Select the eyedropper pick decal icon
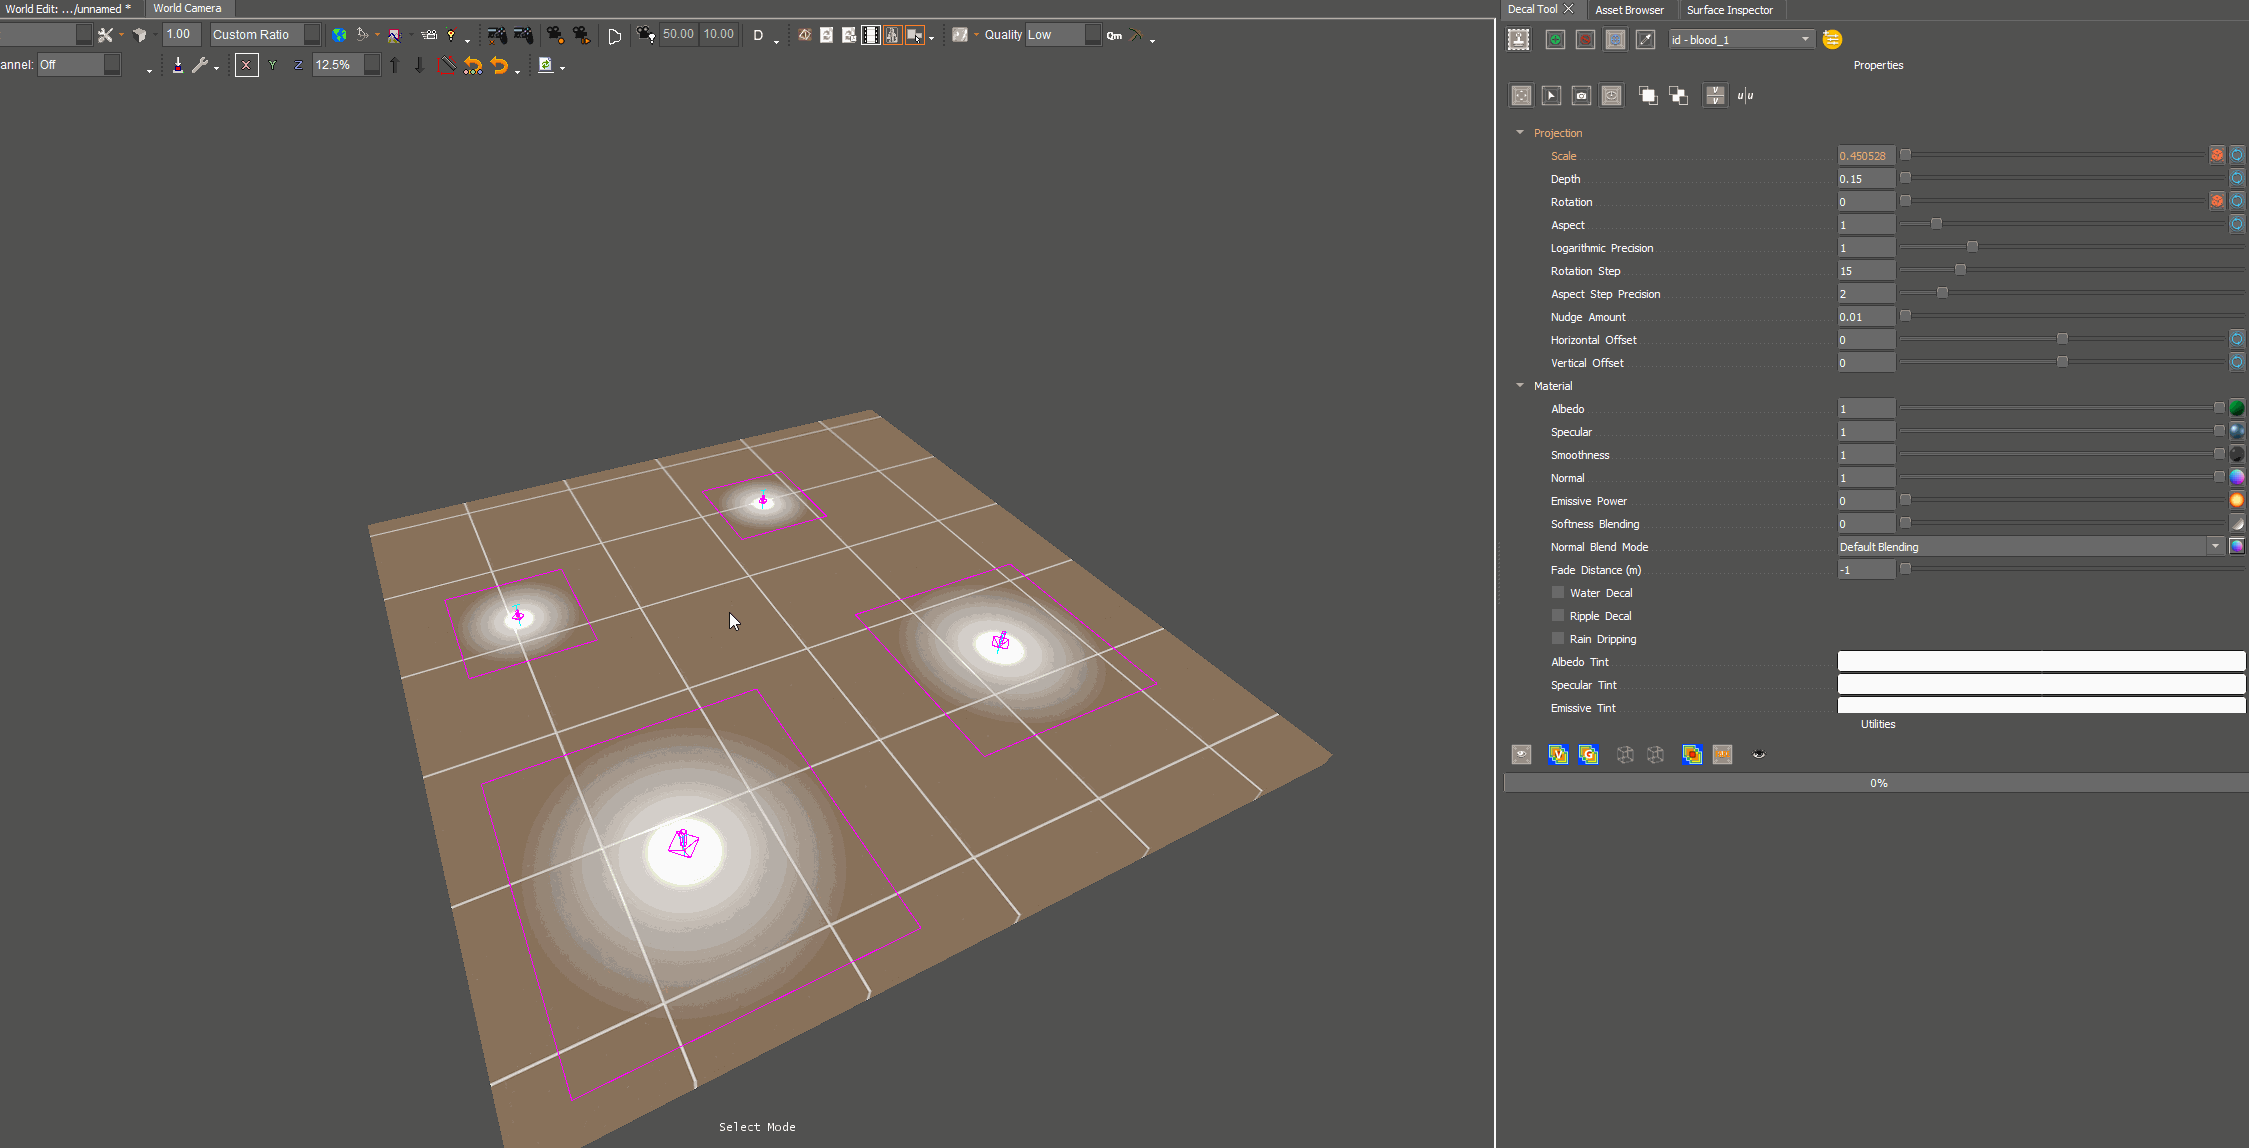The height and width of the screenshot is (1148, 2249). [x=1645, y=39]
